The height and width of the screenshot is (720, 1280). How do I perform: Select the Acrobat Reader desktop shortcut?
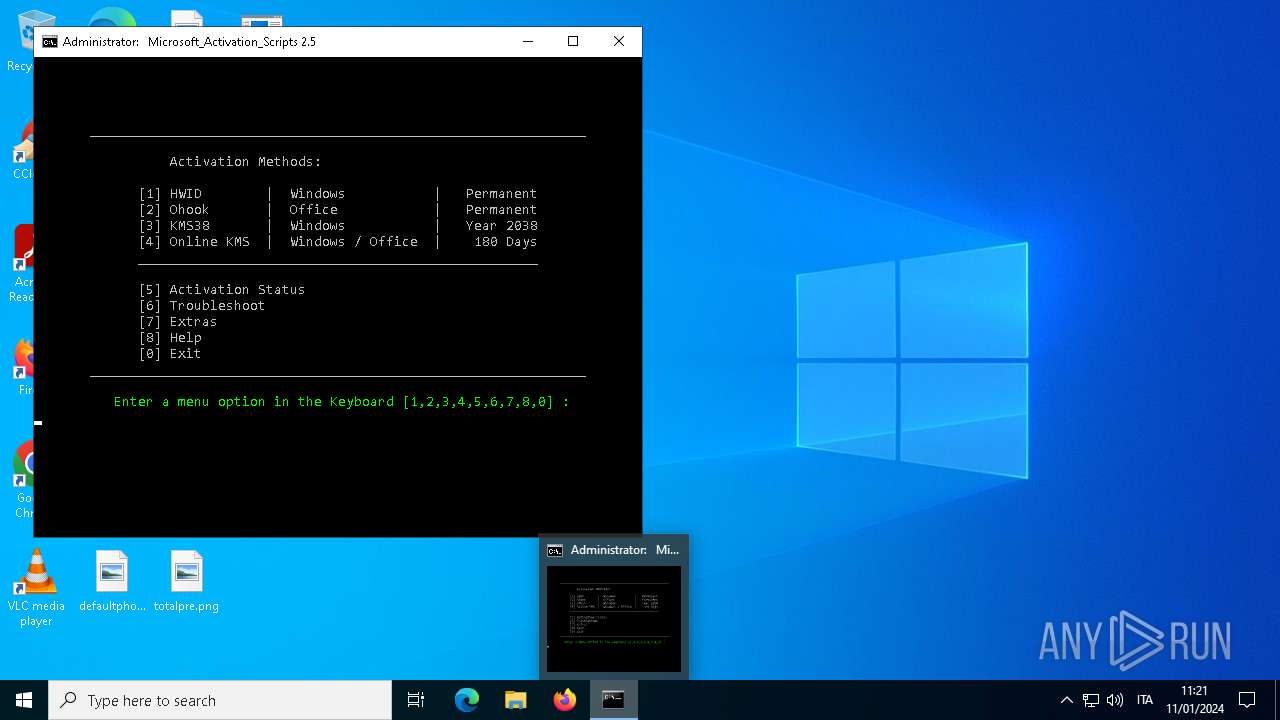tap(20, 264)
